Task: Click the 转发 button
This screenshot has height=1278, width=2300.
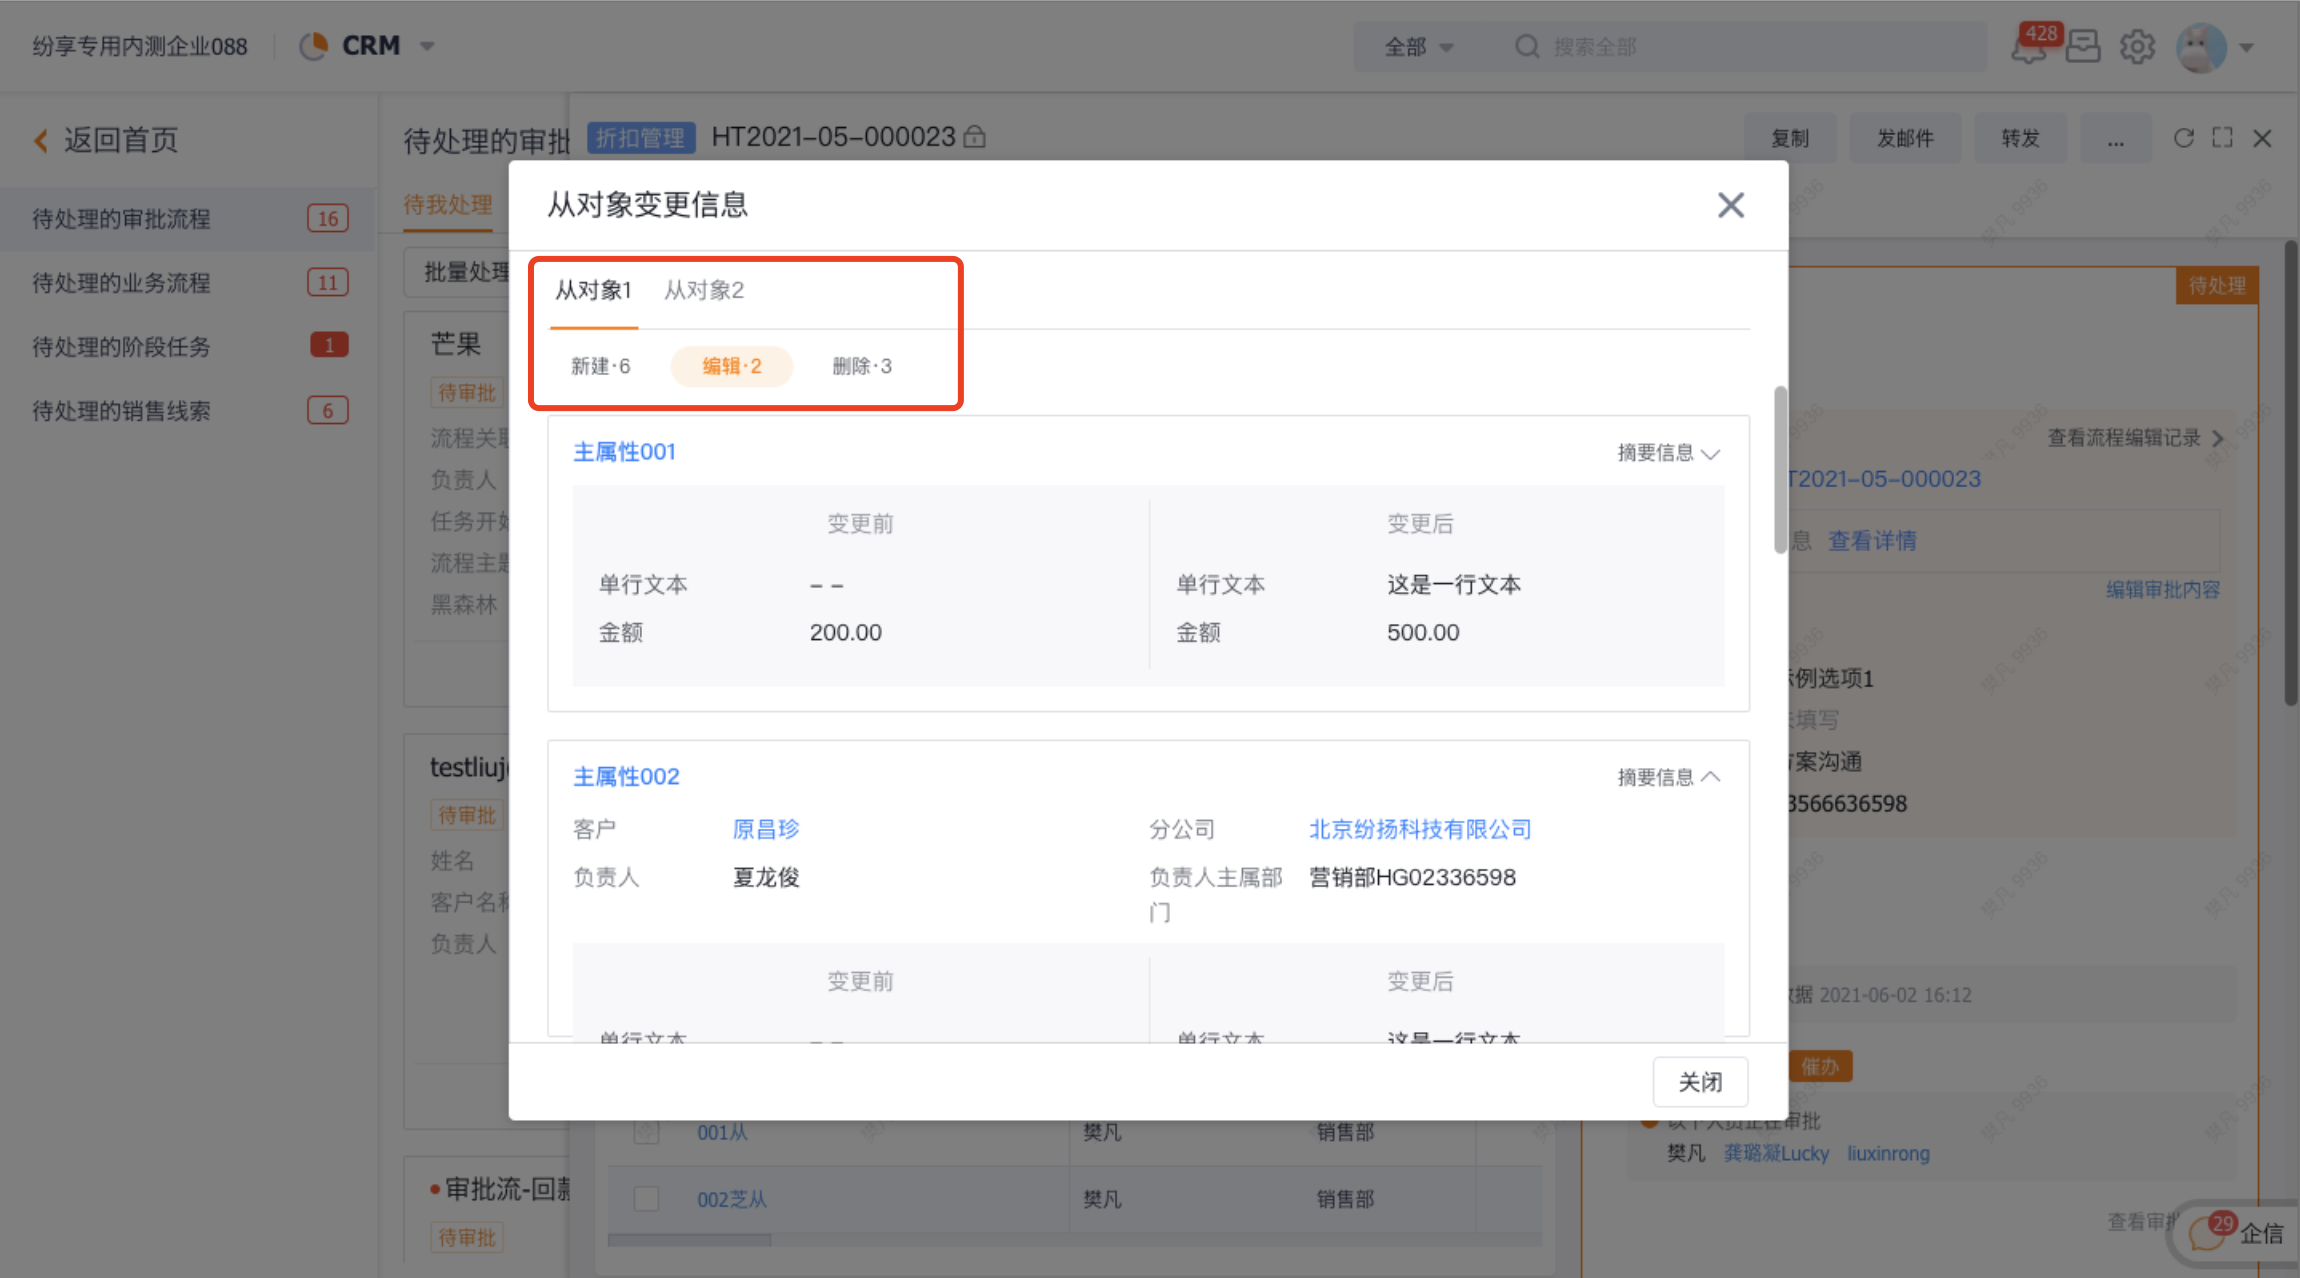Action: 2020,138
